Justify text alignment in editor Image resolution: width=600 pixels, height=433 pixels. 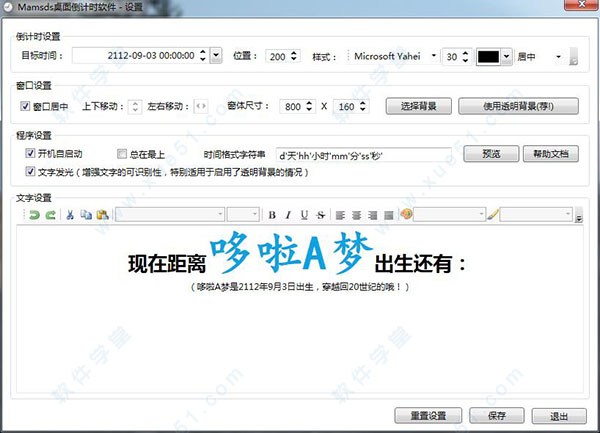point(388,215)
